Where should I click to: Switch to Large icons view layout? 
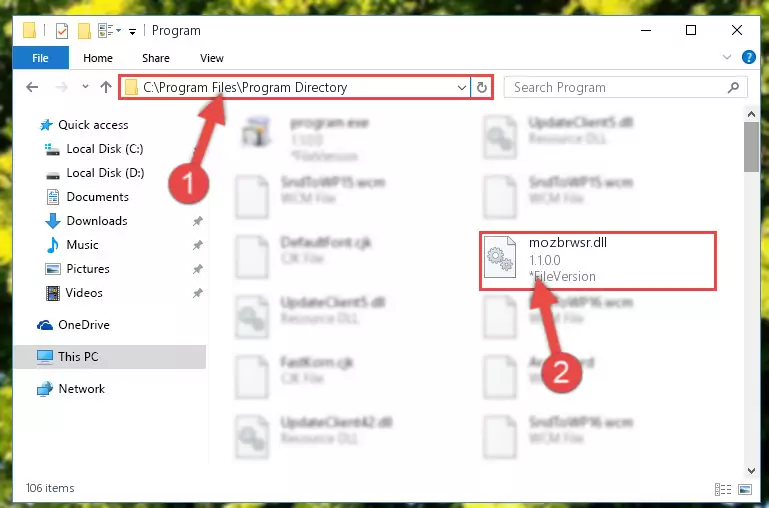(x=744, y=489)
